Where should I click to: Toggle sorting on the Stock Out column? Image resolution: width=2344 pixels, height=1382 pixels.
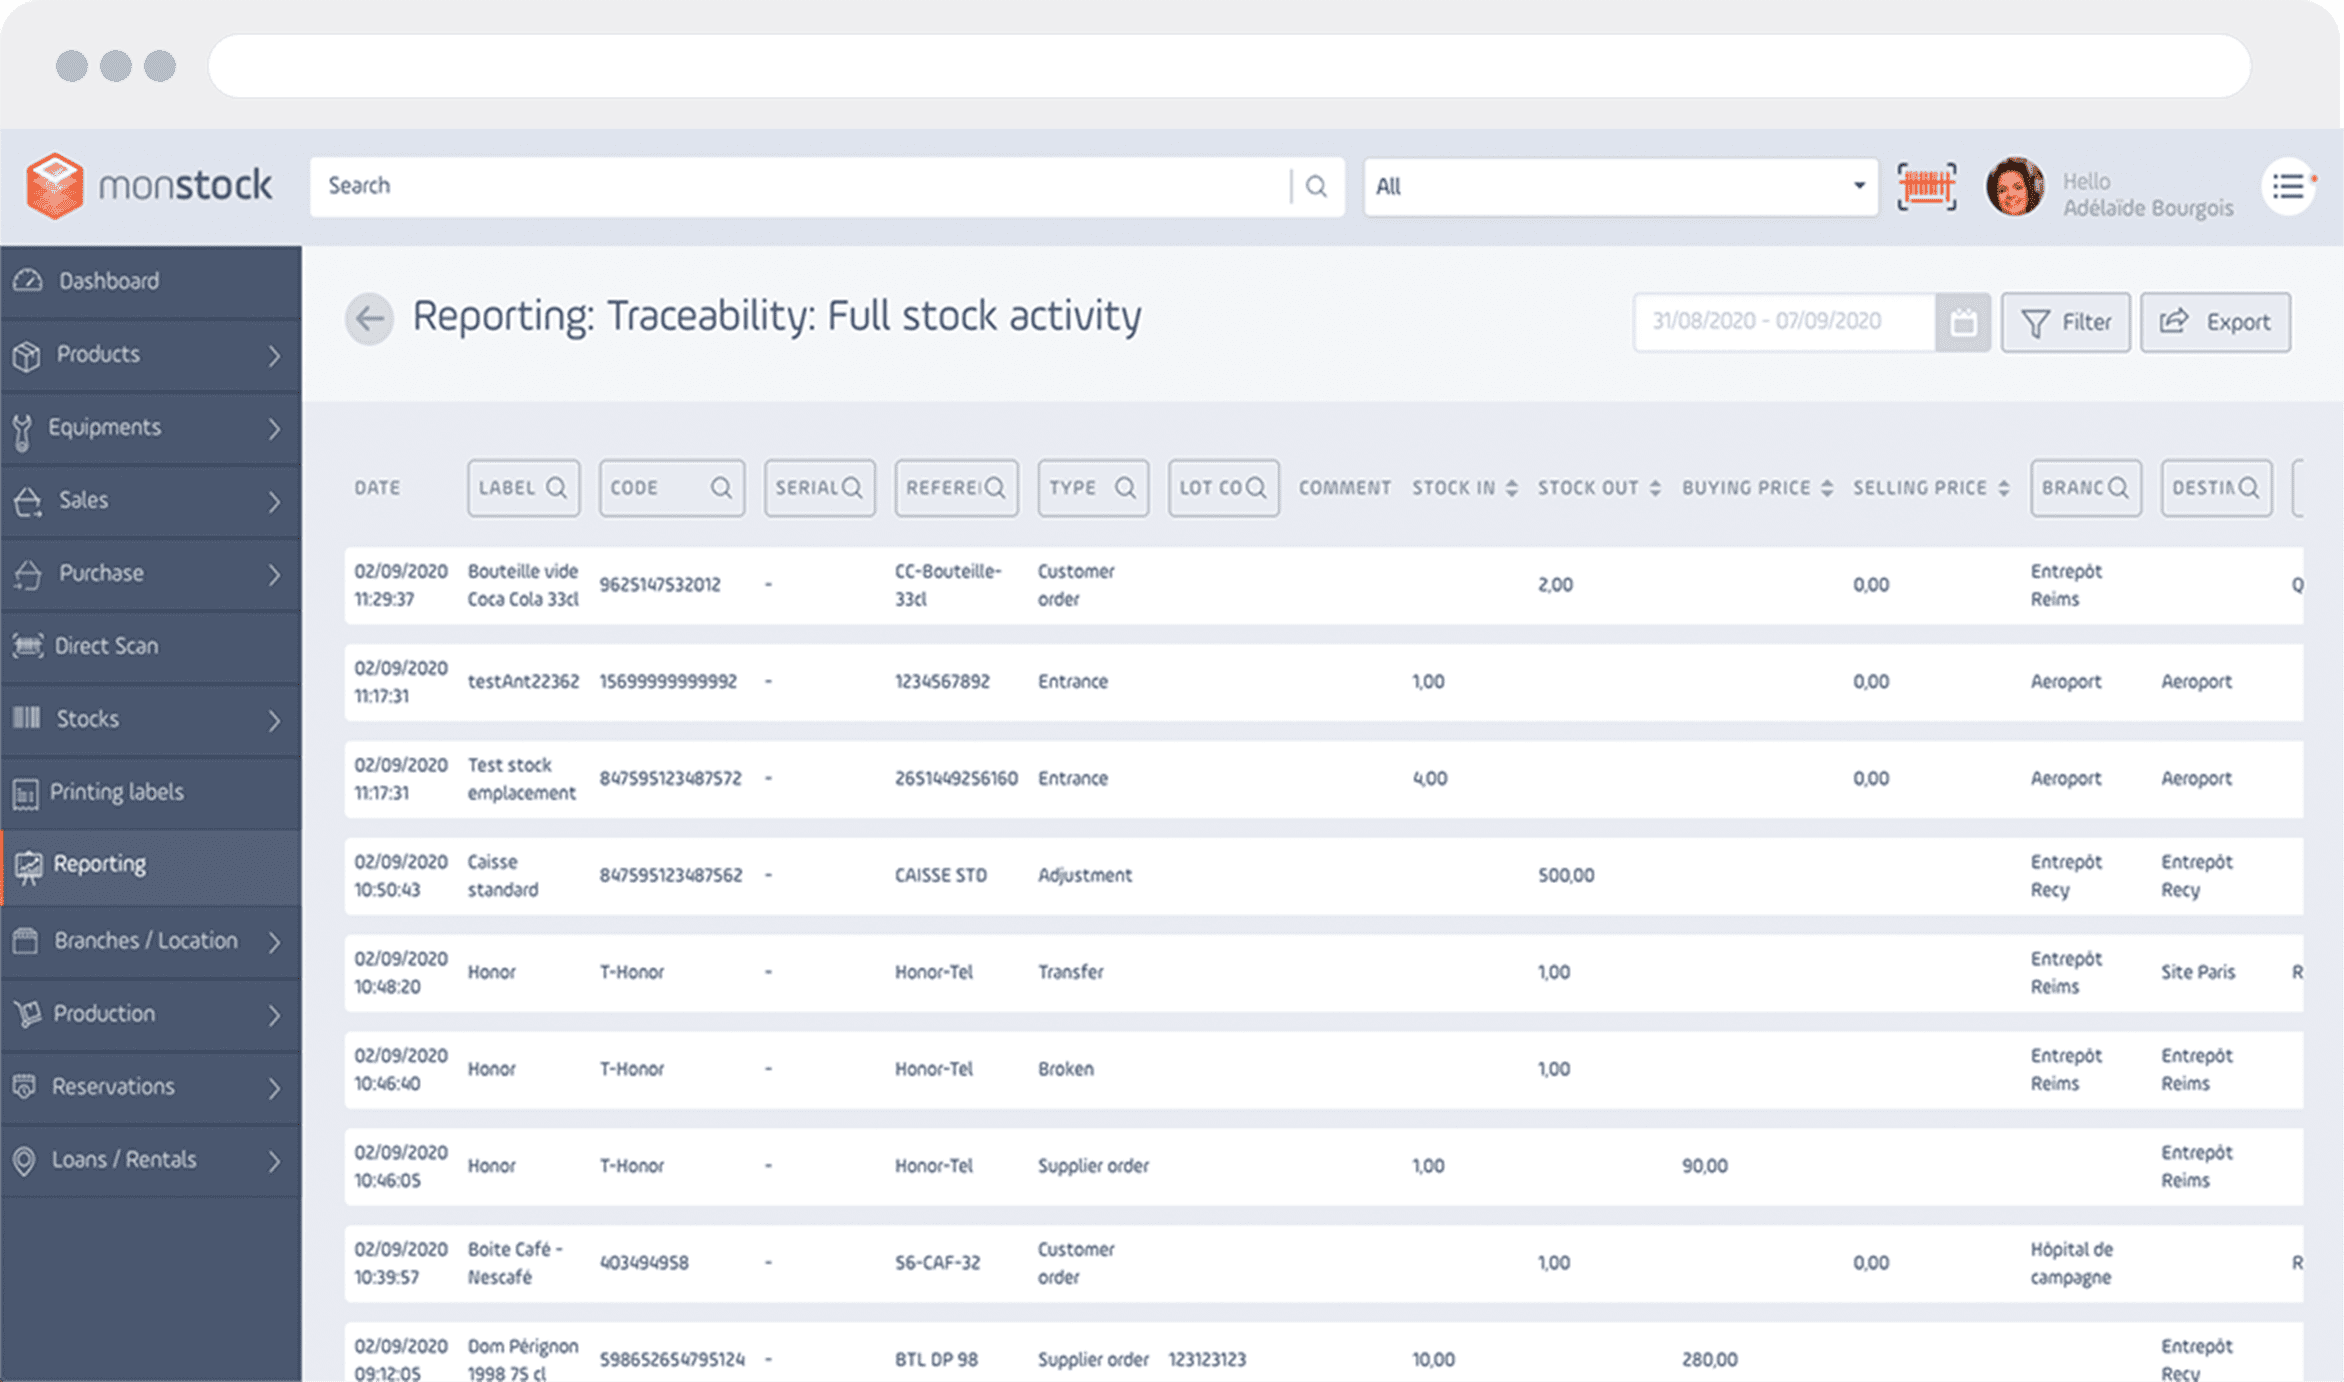1656,487
